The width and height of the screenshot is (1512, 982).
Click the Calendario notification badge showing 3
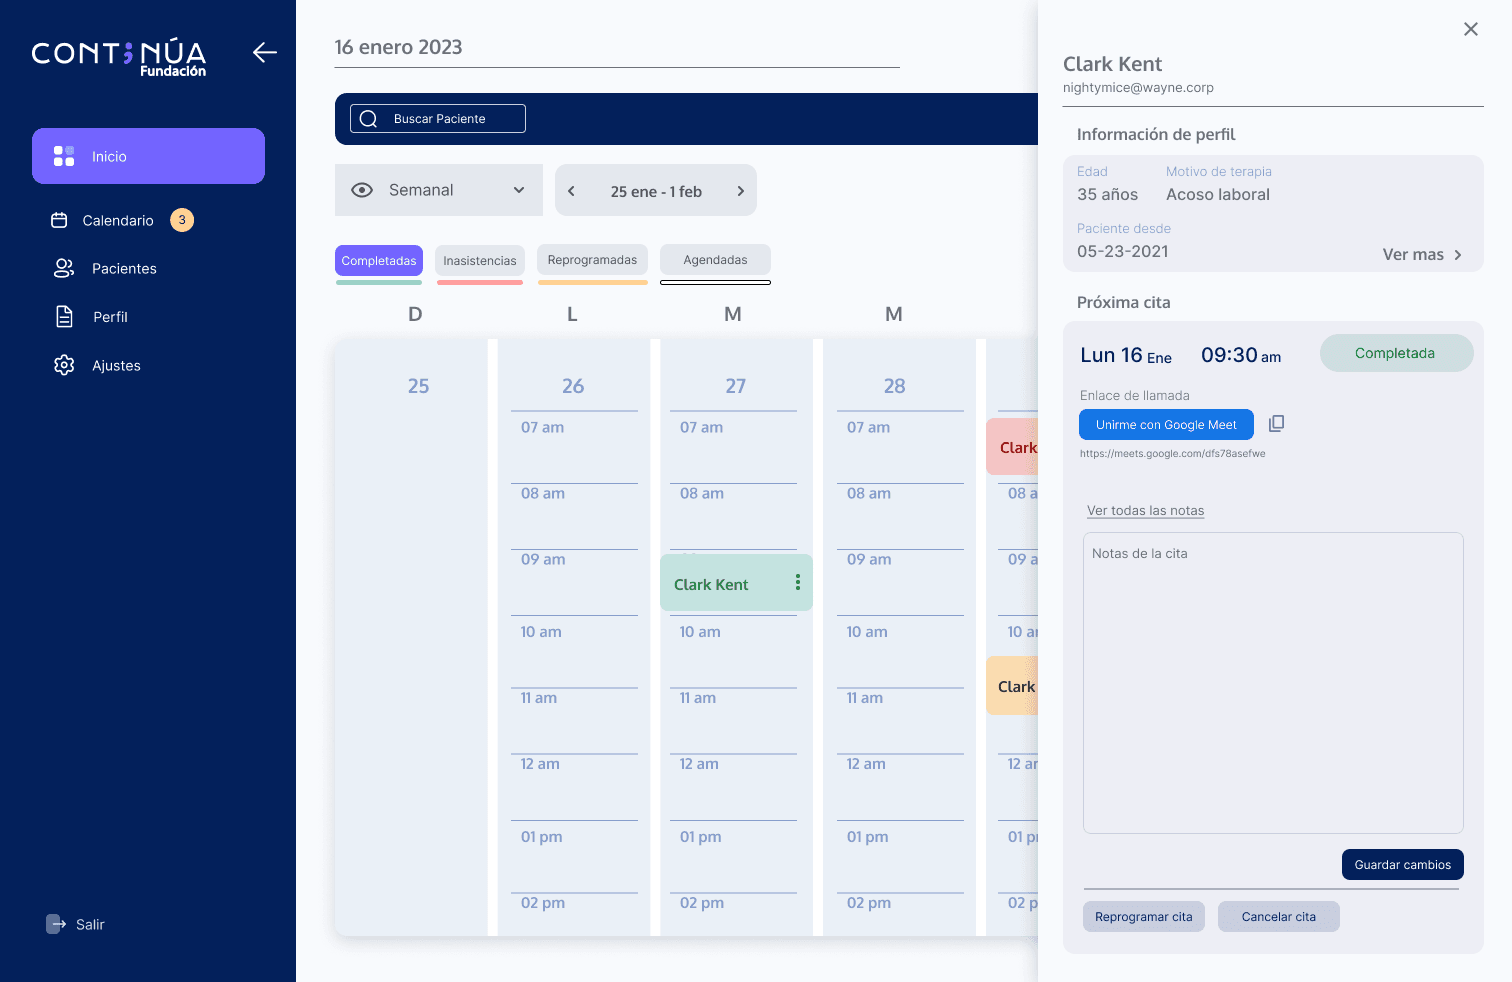[x=182, y=220]
